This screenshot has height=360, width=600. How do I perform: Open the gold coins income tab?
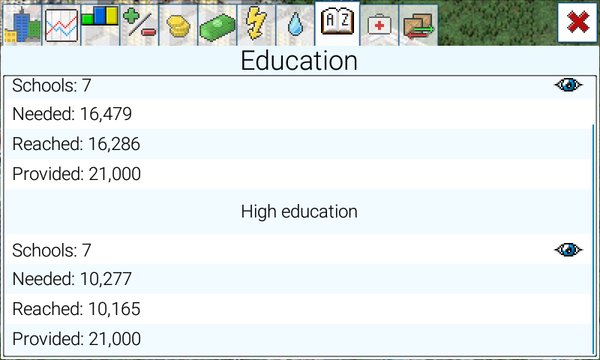click(178, 25)
